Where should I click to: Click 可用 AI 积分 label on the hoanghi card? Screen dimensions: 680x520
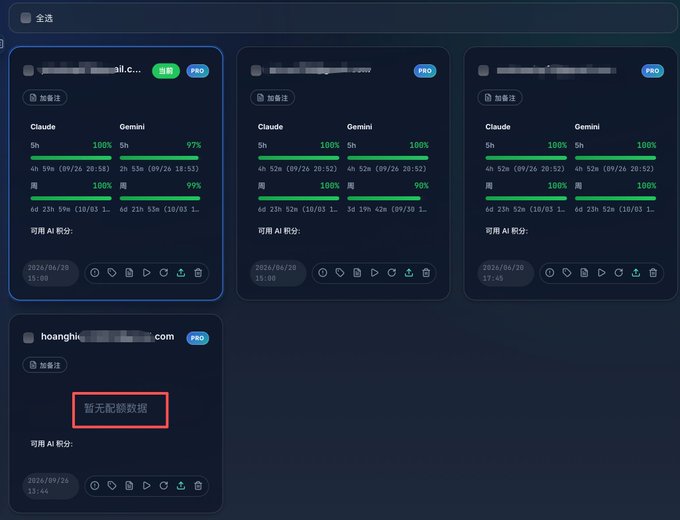point(51,444)
